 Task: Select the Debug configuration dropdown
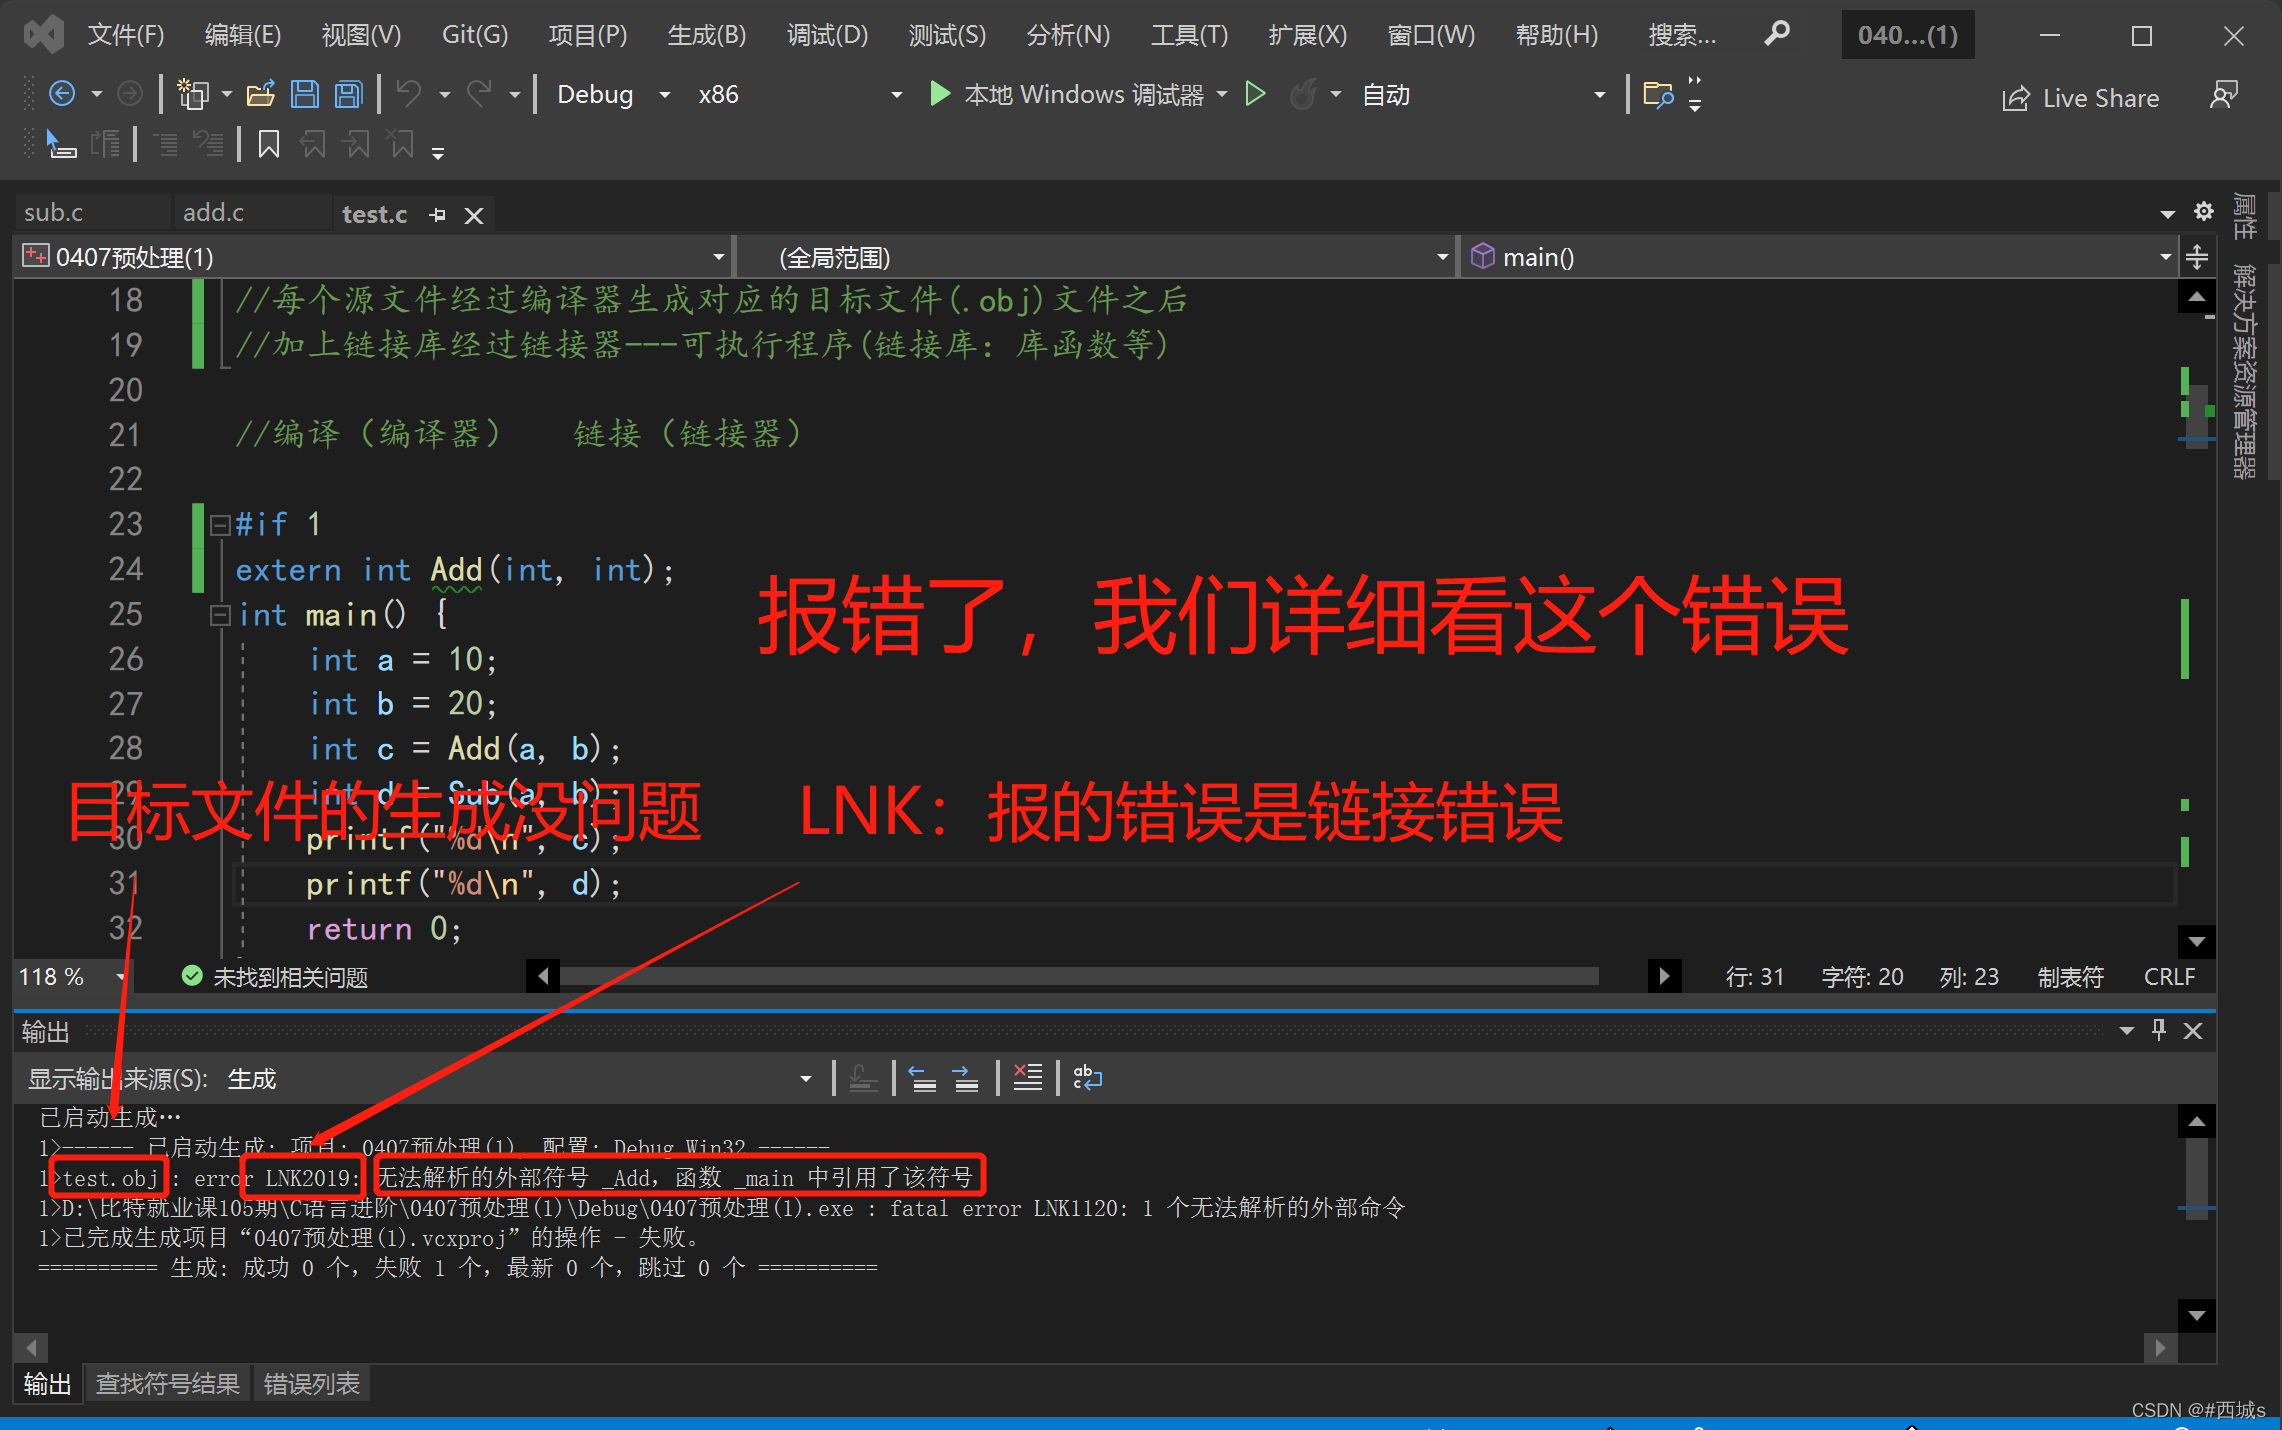(x=610, y=96)
